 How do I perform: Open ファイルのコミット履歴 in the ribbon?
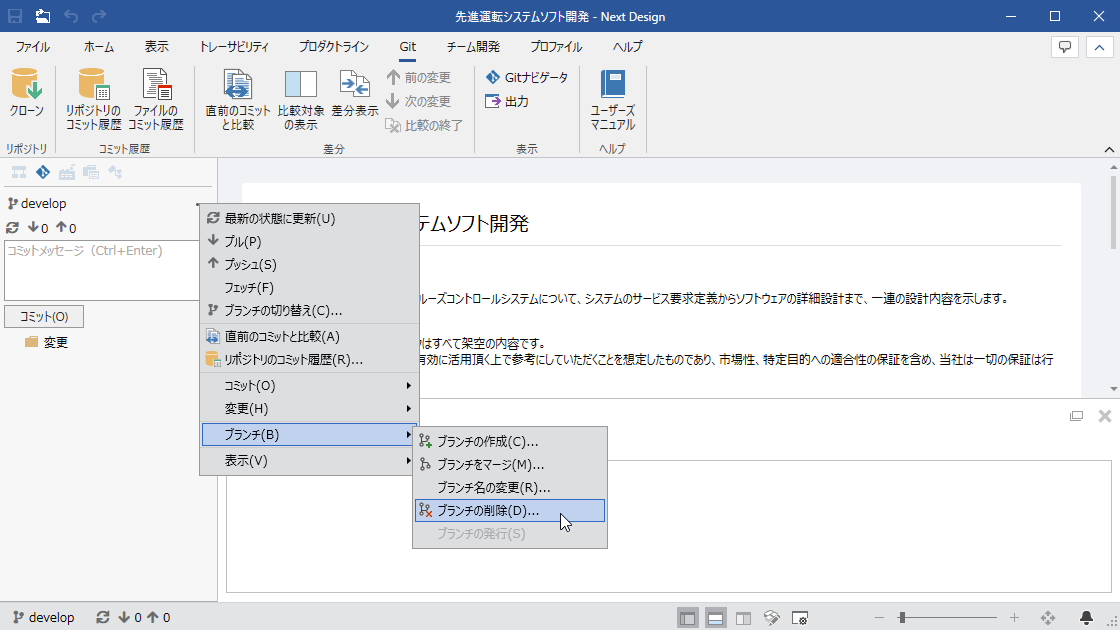(156, 99)
